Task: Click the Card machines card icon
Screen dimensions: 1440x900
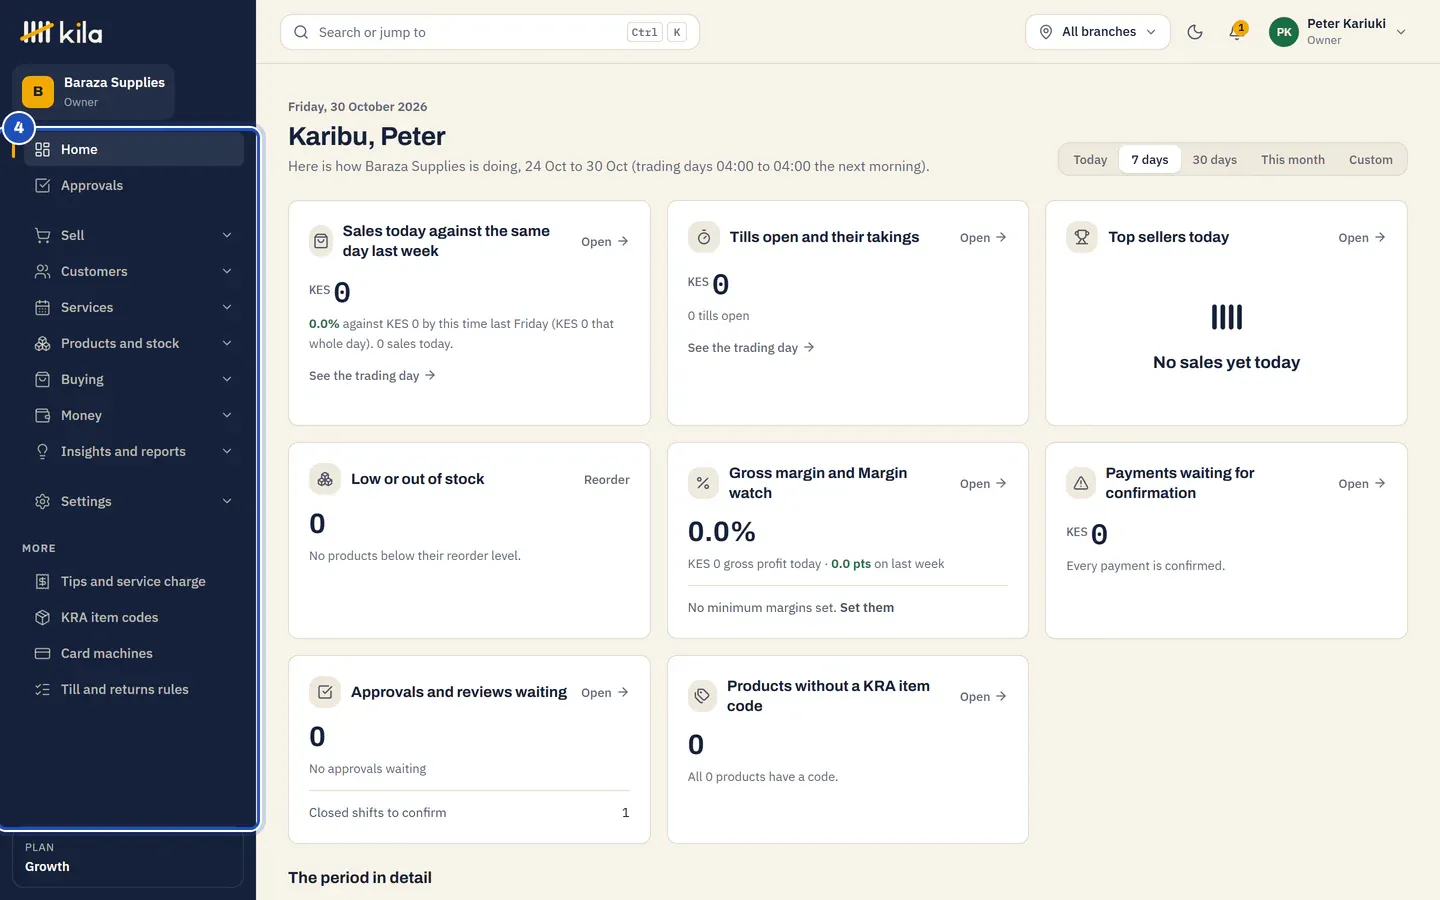Action: (42, 653)
